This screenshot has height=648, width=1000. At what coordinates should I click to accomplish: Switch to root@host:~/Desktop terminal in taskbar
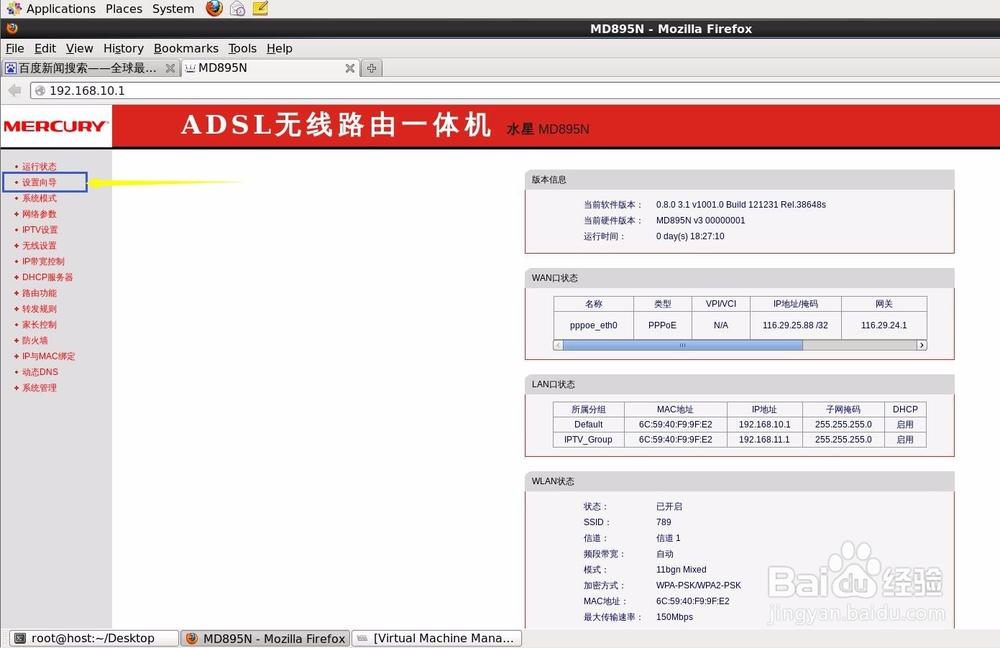(x=94, y=638)
